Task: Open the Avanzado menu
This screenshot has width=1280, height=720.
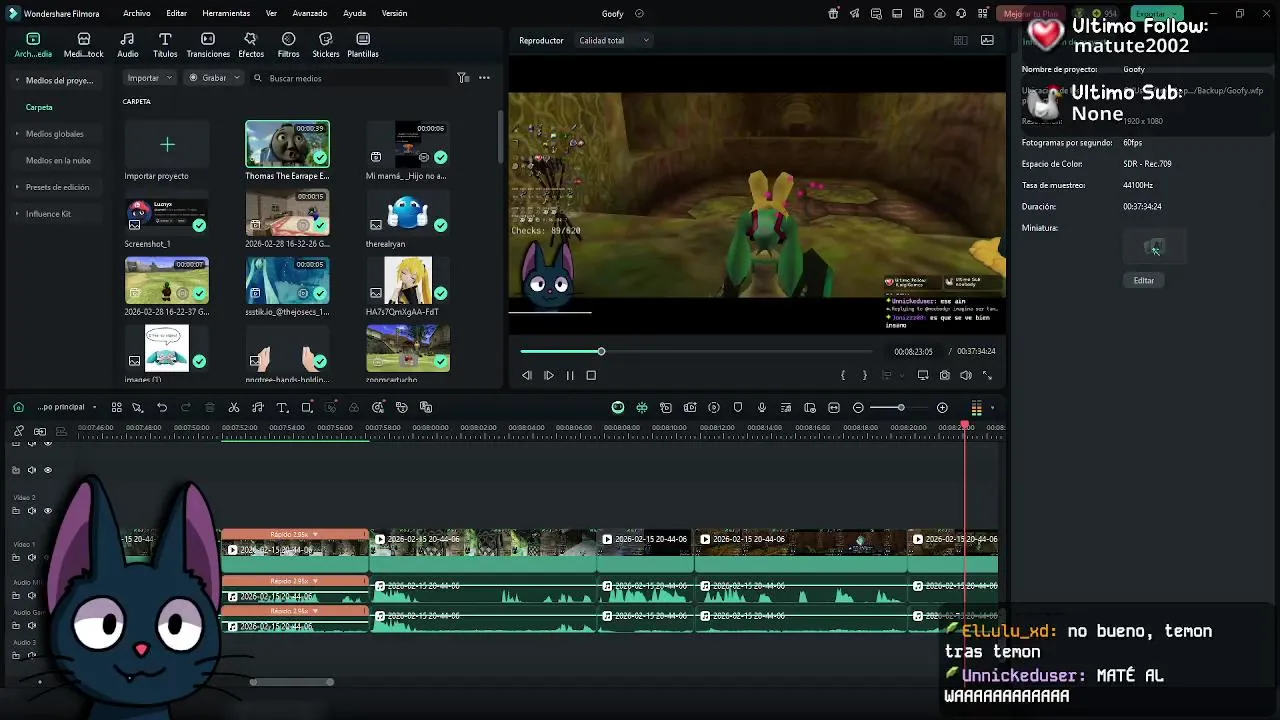Action: point(310,13)
